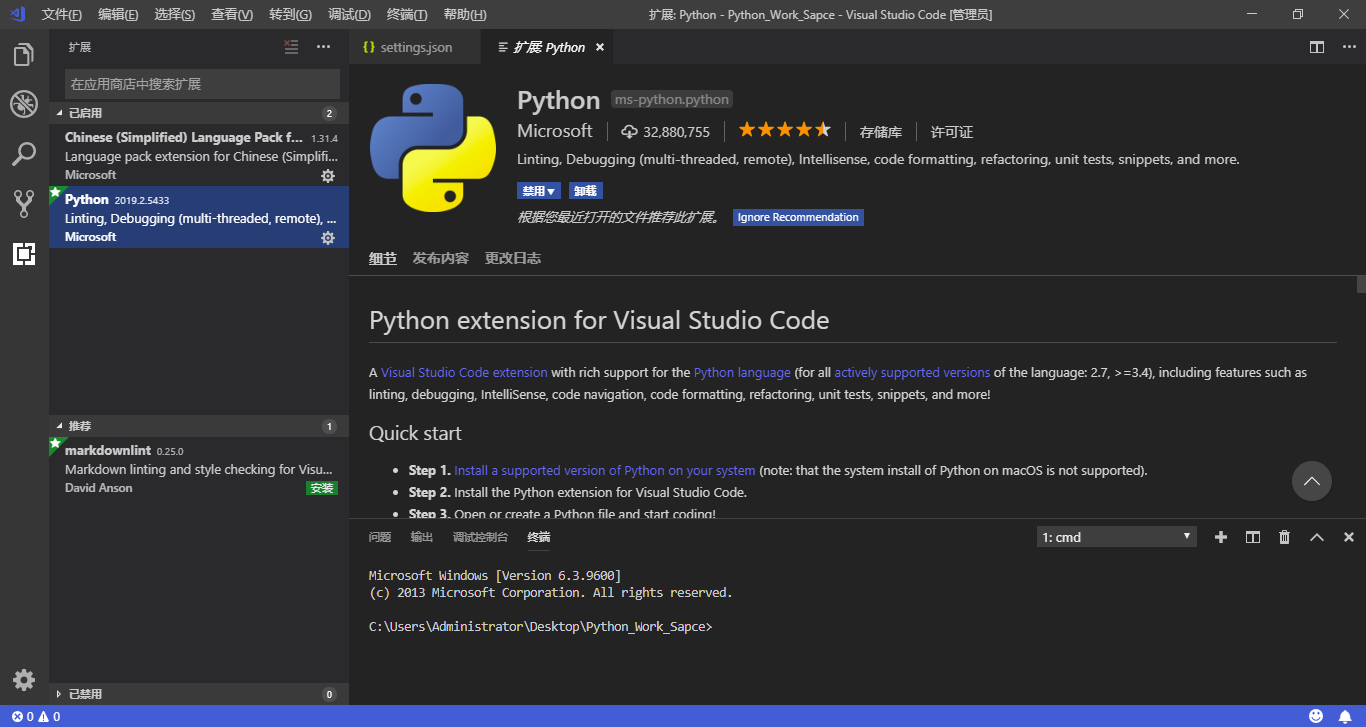Collapse the 推荐 section

[x=199, y=426]
